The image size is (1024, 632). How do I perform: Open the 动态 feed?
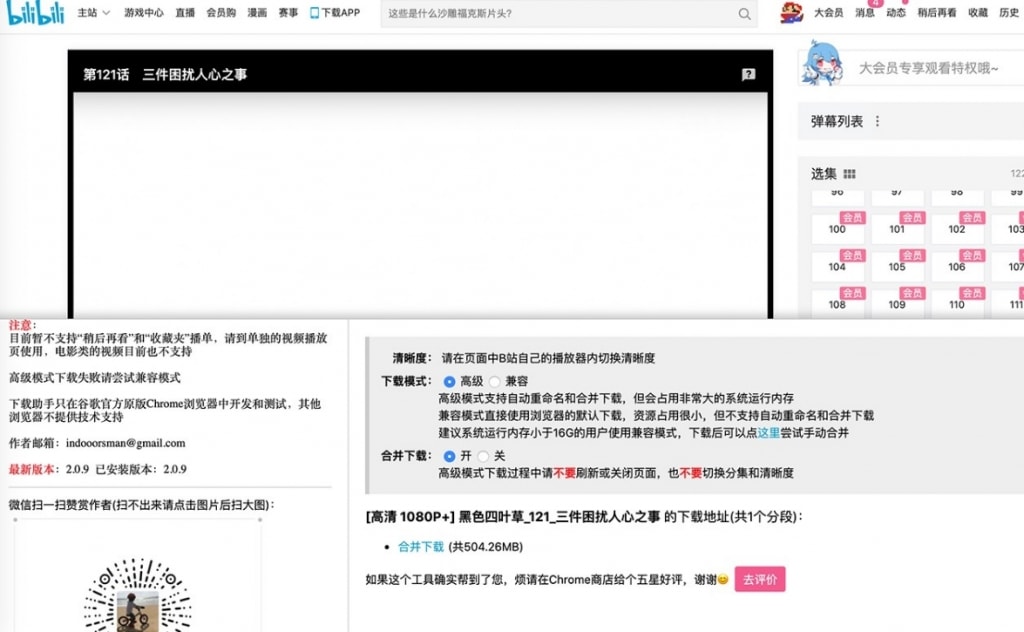point(896,12)
